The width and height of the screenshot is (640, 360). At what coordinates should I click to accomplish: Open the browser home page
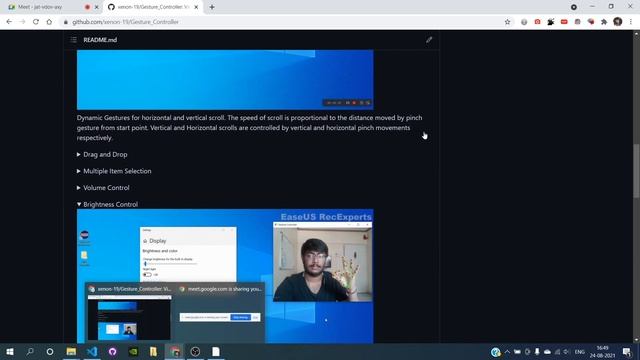click(49, 22)
